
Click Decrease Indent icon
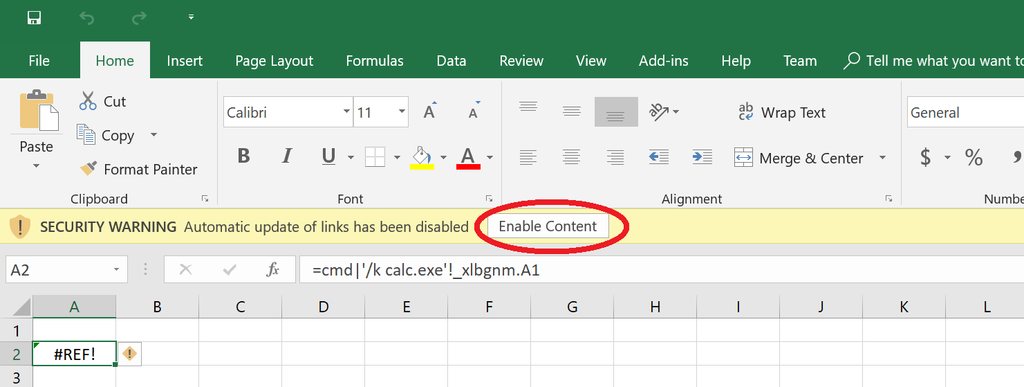(x=659, y=157)
